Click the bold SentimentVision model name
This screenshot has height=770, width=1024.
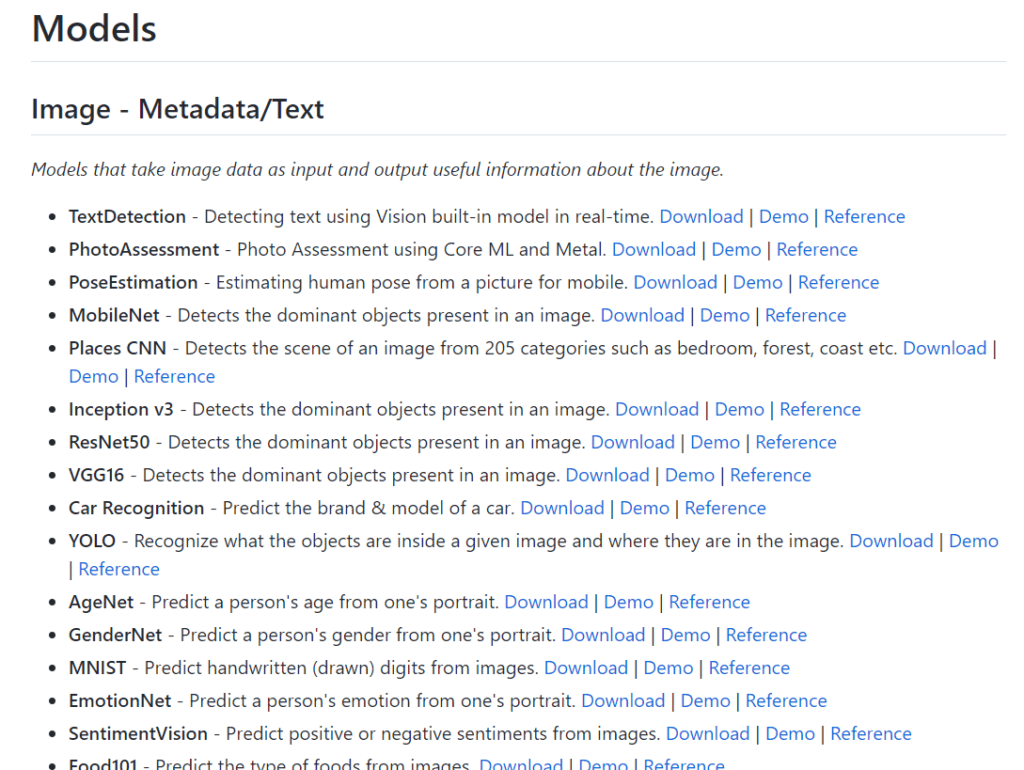coord(138,734)
